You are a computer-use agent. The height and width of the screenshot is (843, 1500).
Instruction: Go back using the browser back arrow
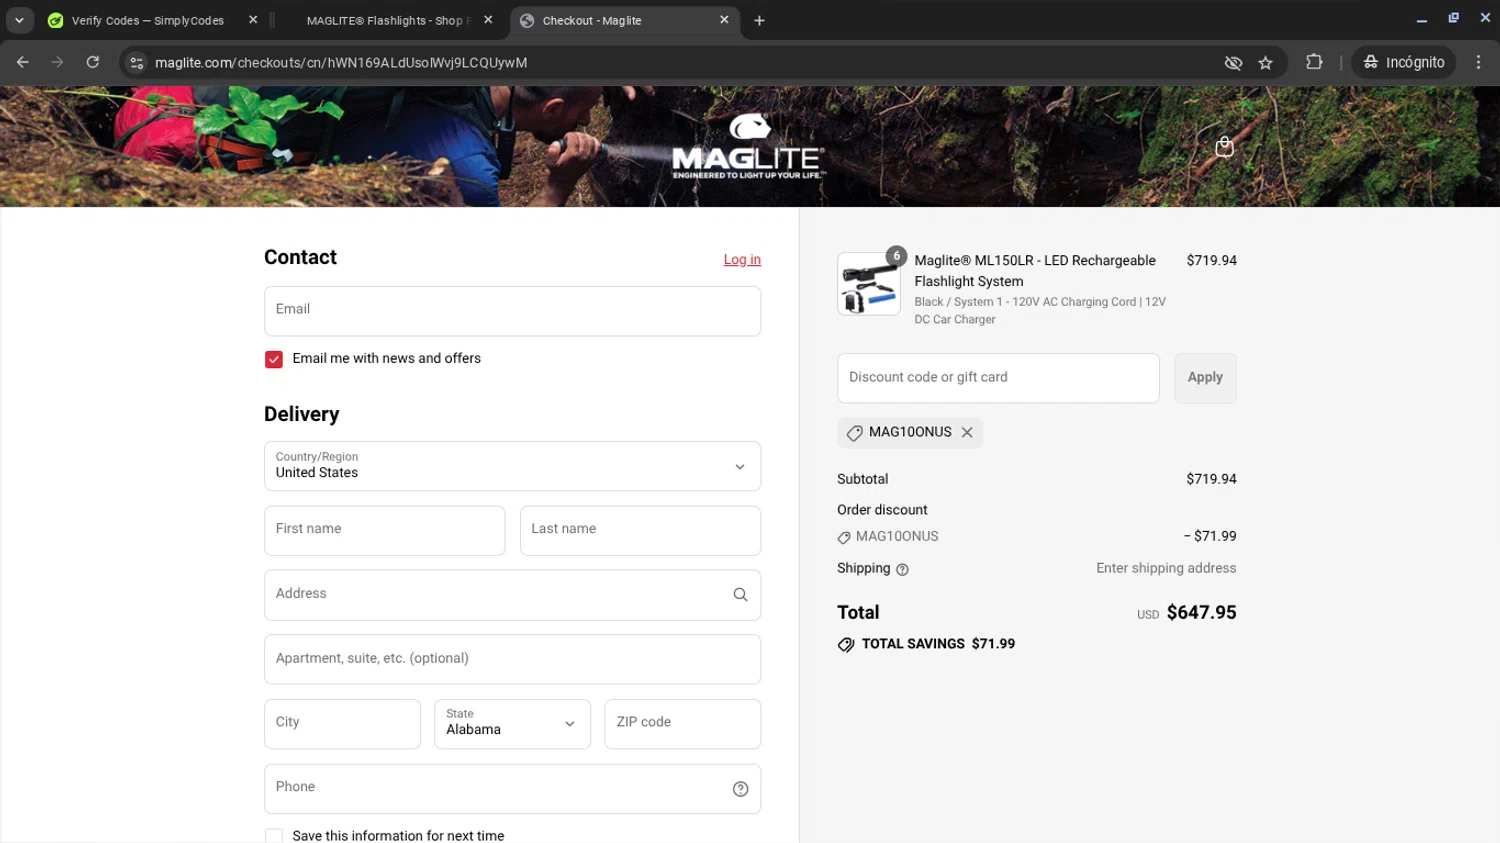pos(22,62)
